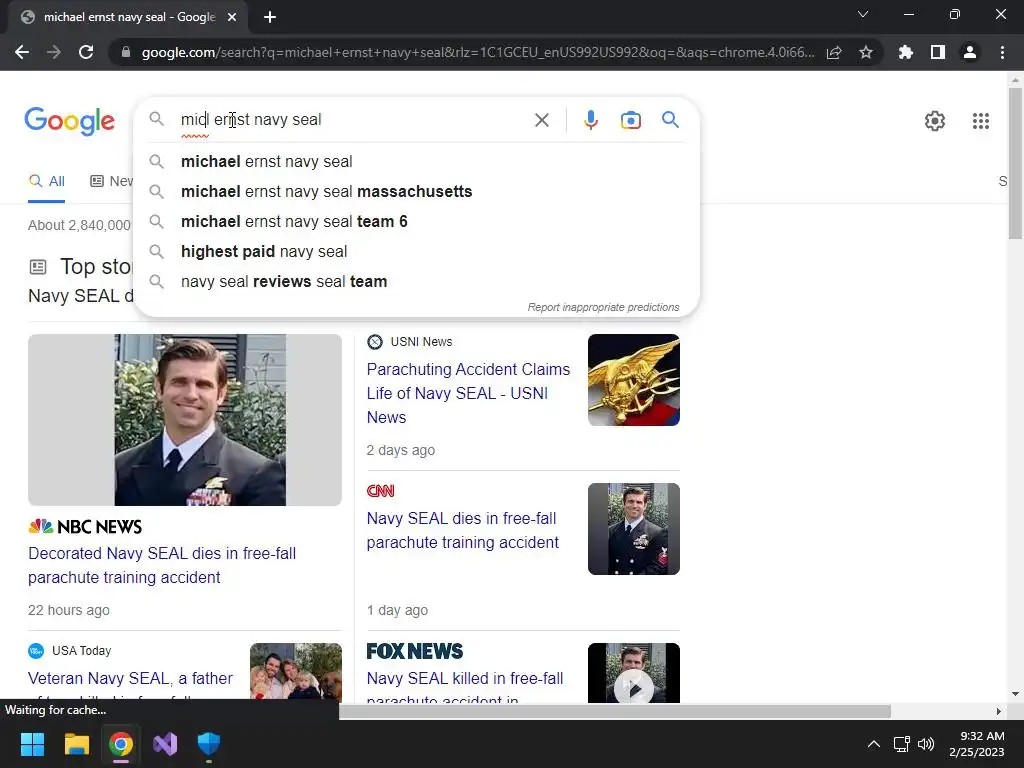The width and height of the screenshot is (1024, 768).
Task: Switch to the News results tab
Action: [111, 181]
